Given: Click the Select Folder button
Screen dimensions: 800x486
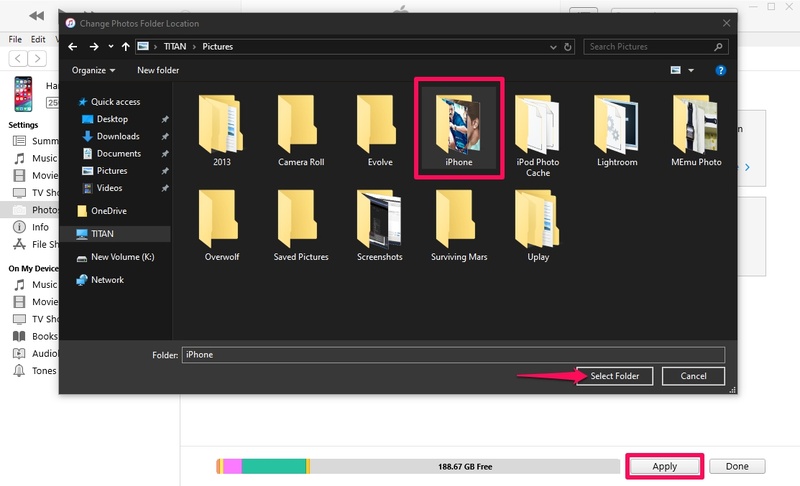Looking at the screenshot, I should coord(614,376).
